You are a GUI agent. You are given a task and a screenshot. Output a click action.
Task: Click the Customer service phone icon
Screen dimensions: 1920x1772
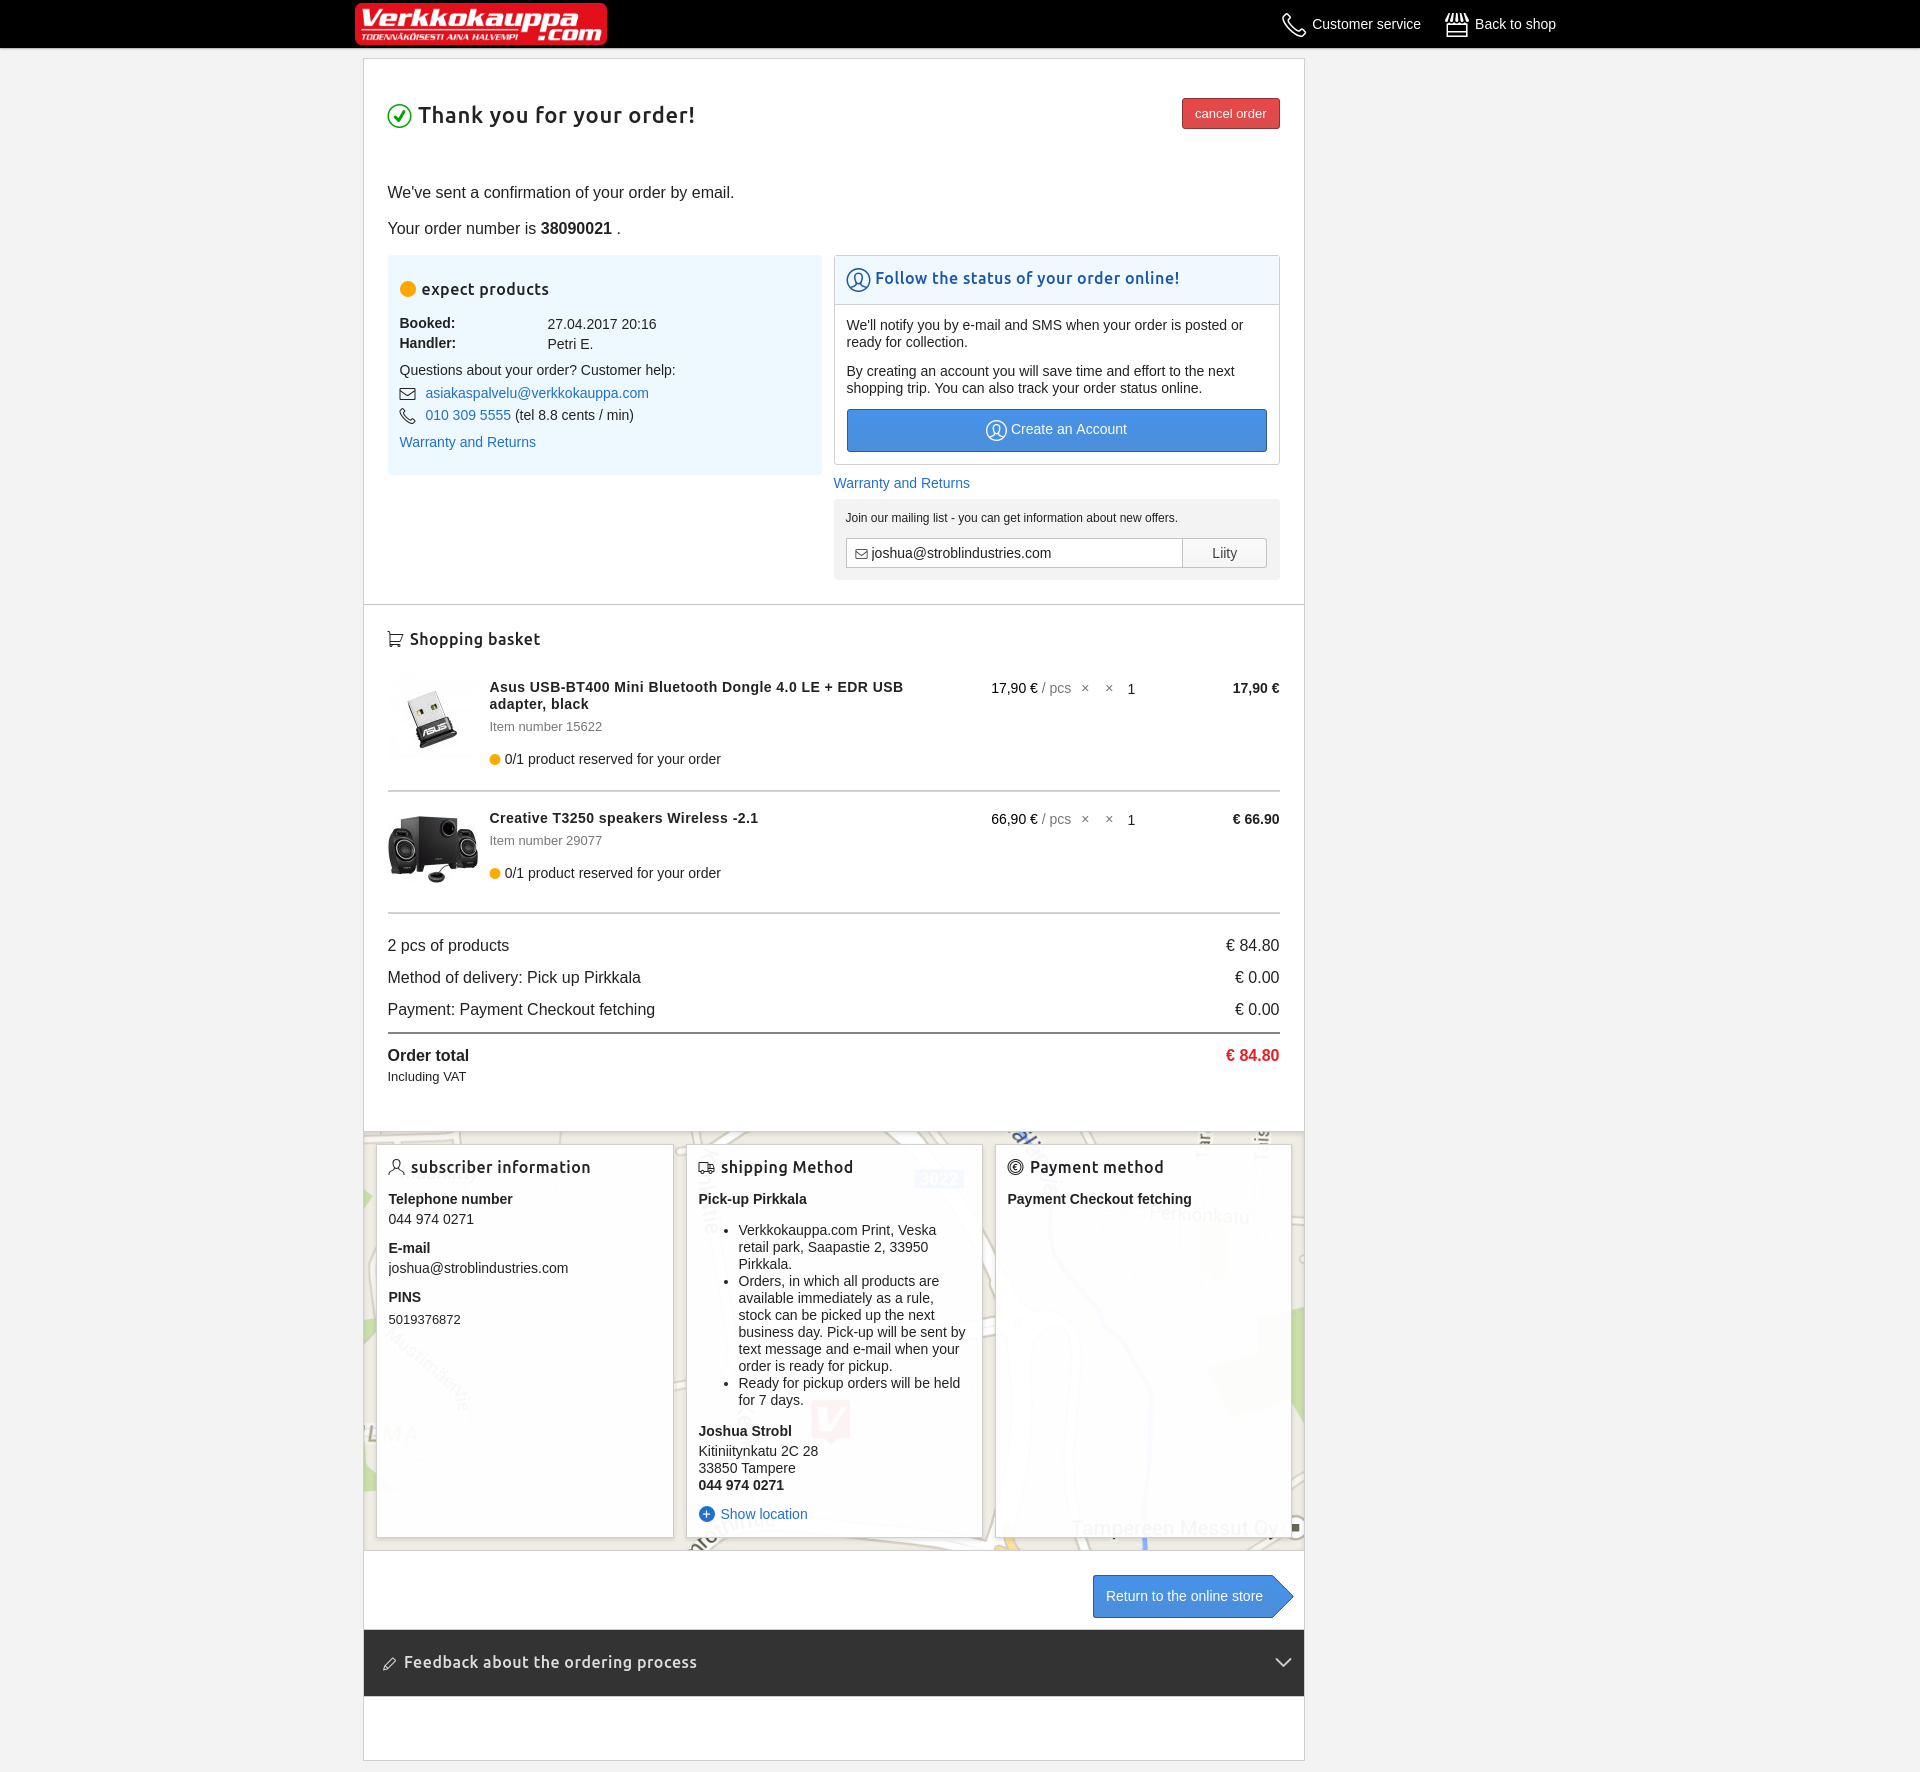coord(1294,25)
